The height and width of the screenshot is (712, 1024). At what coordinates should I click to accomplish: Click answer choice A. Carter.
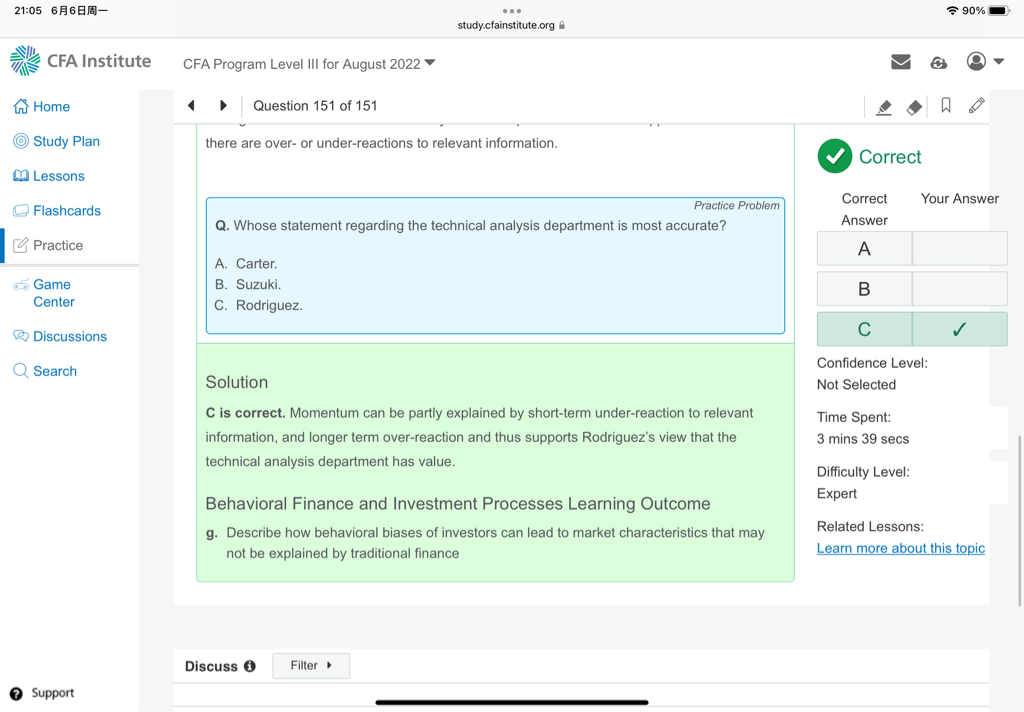pos(246,264)
